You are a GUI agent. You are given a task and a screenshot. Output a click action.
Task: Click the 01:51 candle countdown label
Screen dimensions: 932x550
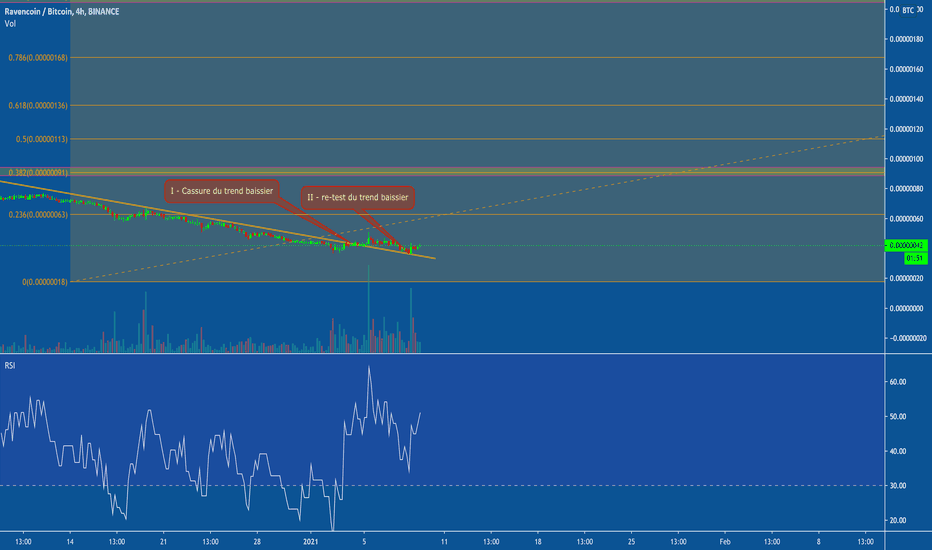click(916, 258)
